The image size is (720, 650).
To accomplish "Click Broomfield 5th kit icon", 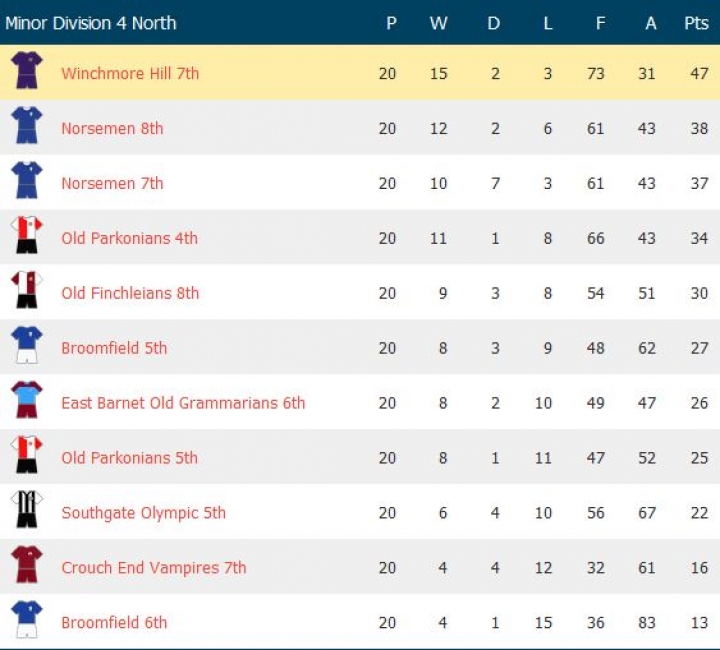I will click(x=27, y=347).
